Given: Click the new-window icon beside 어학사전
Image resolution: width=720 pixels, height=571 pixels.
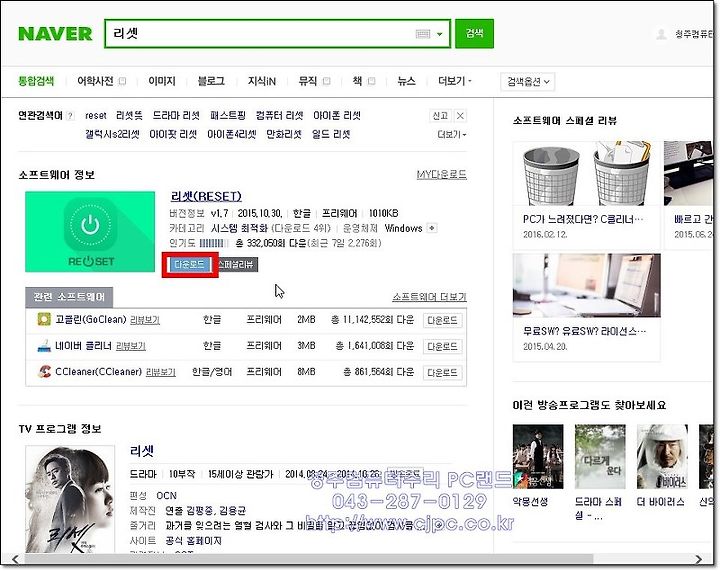Looking at the screenshot, I should [x=122, y=81].
